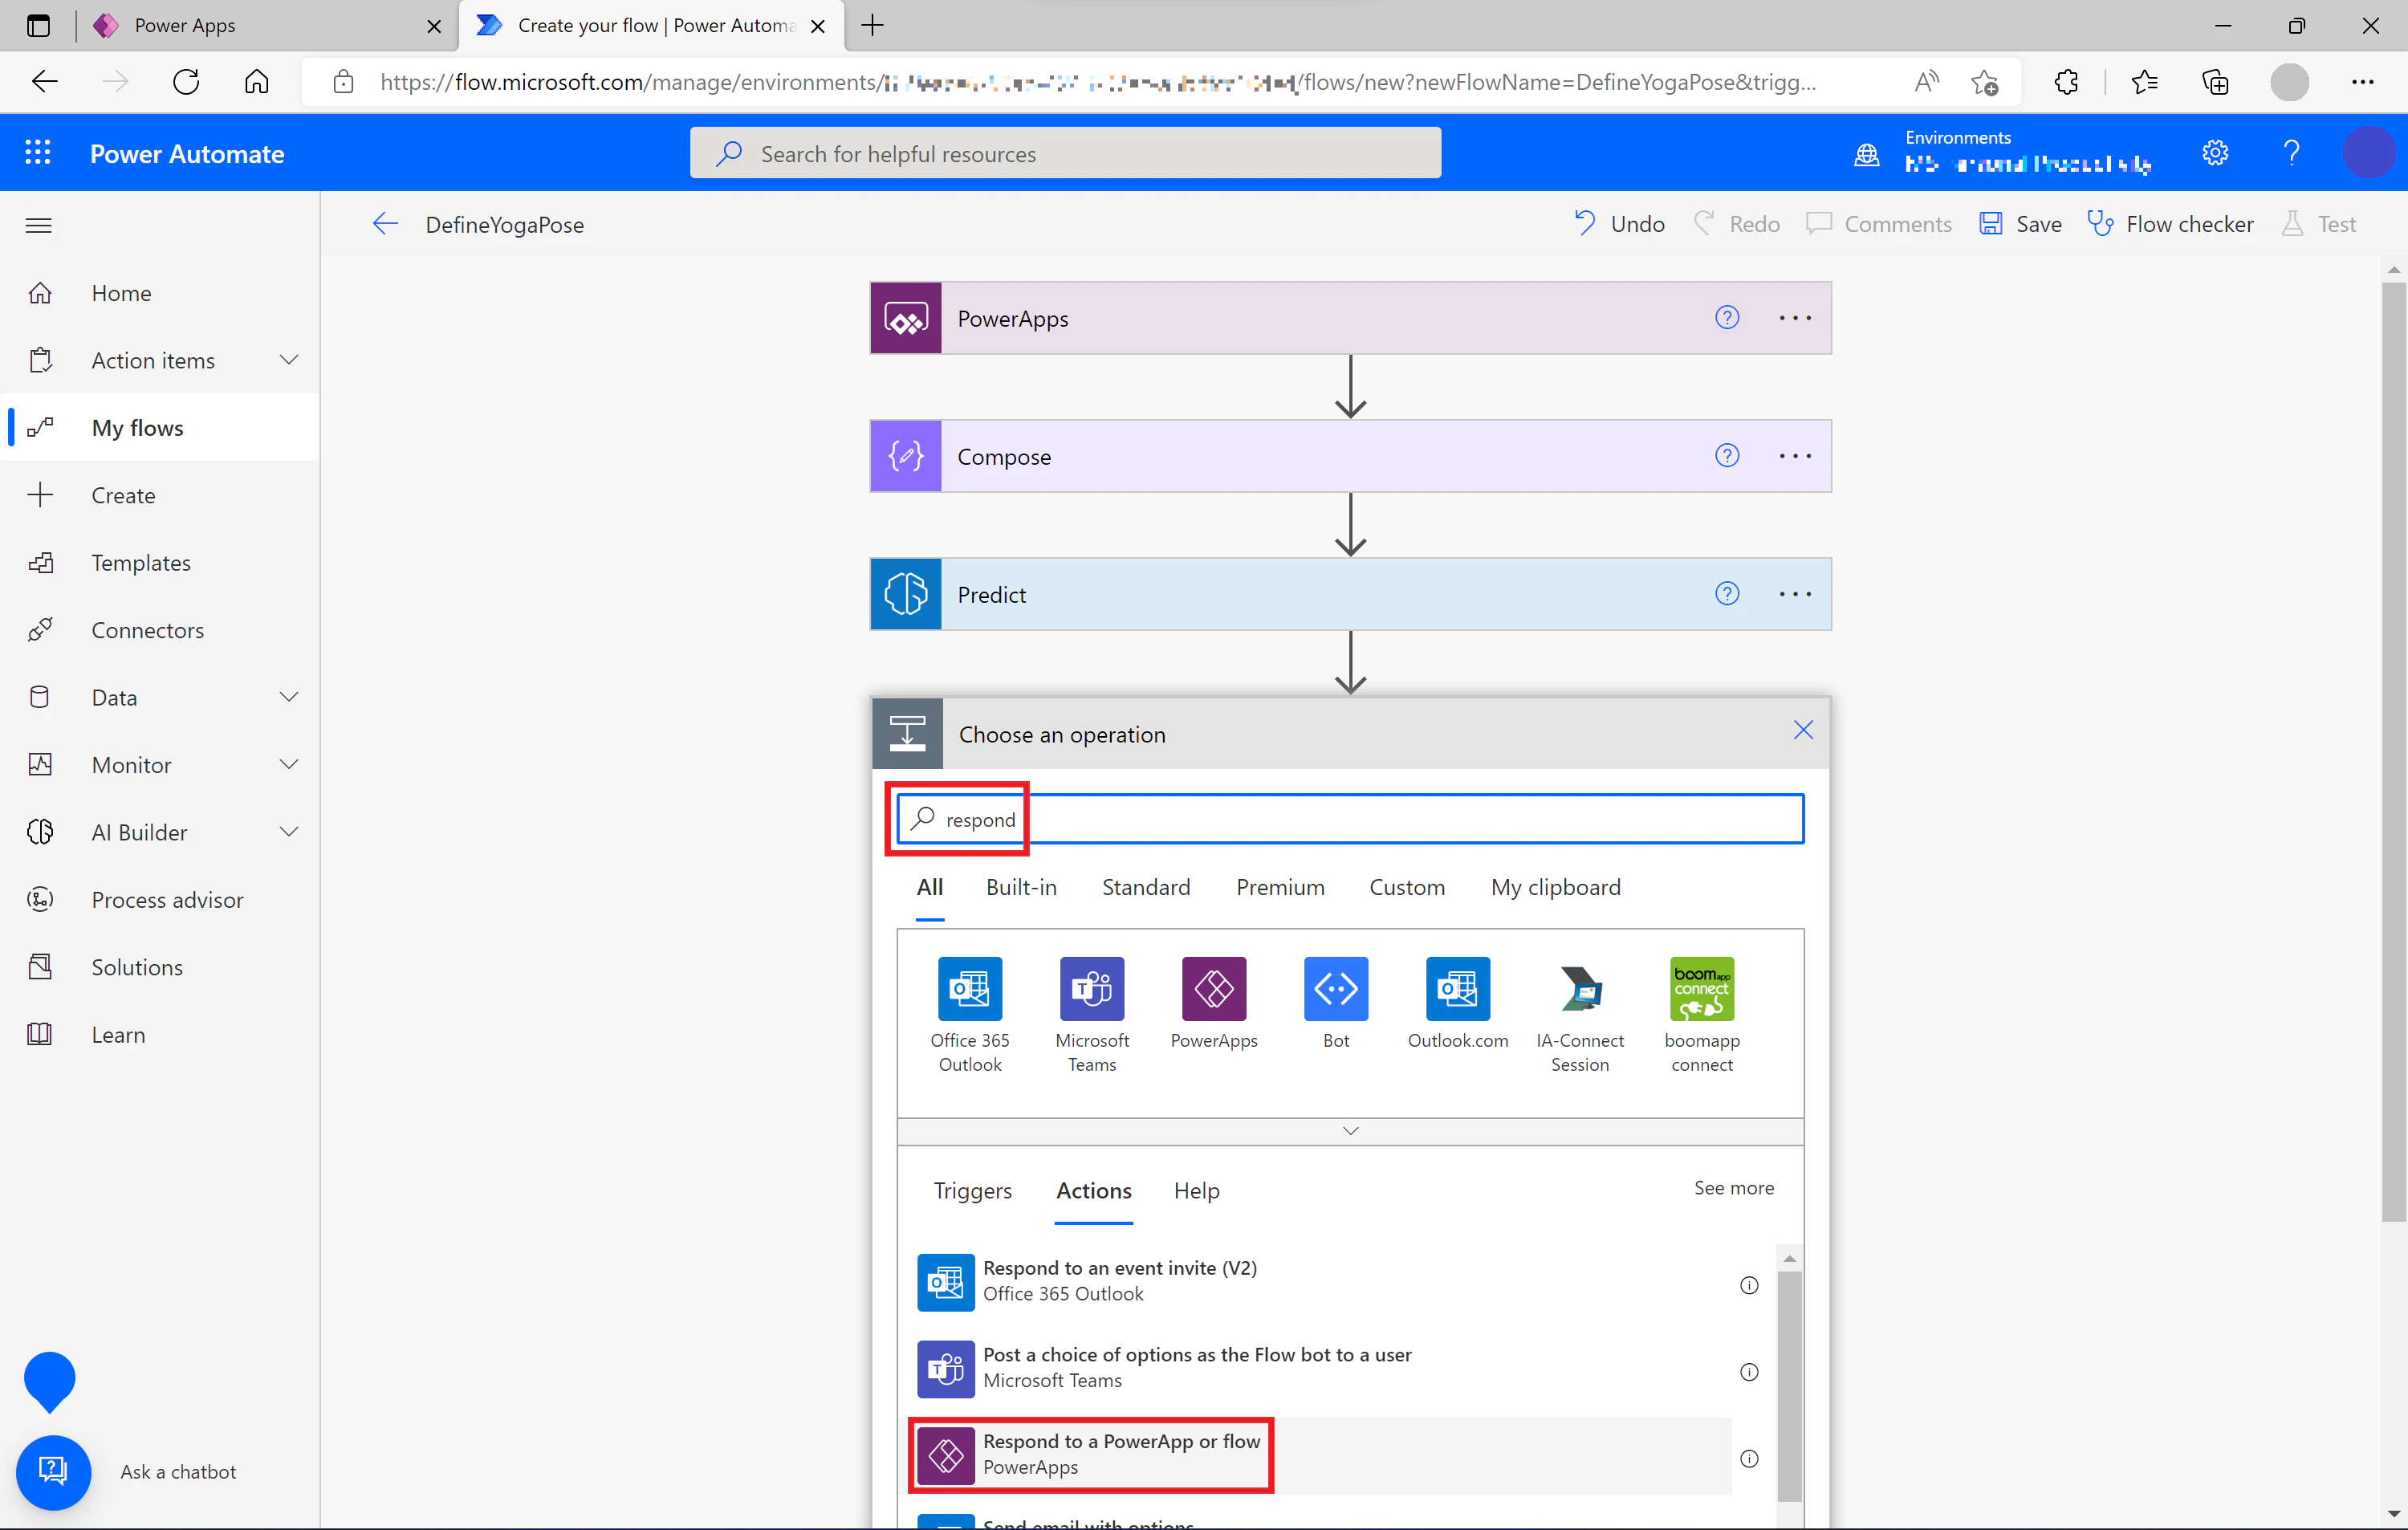The width and height of the screenshot is (2408, 1530).
Task: Click the PowerApps trigger help icon
Action: pos(1727,318)
